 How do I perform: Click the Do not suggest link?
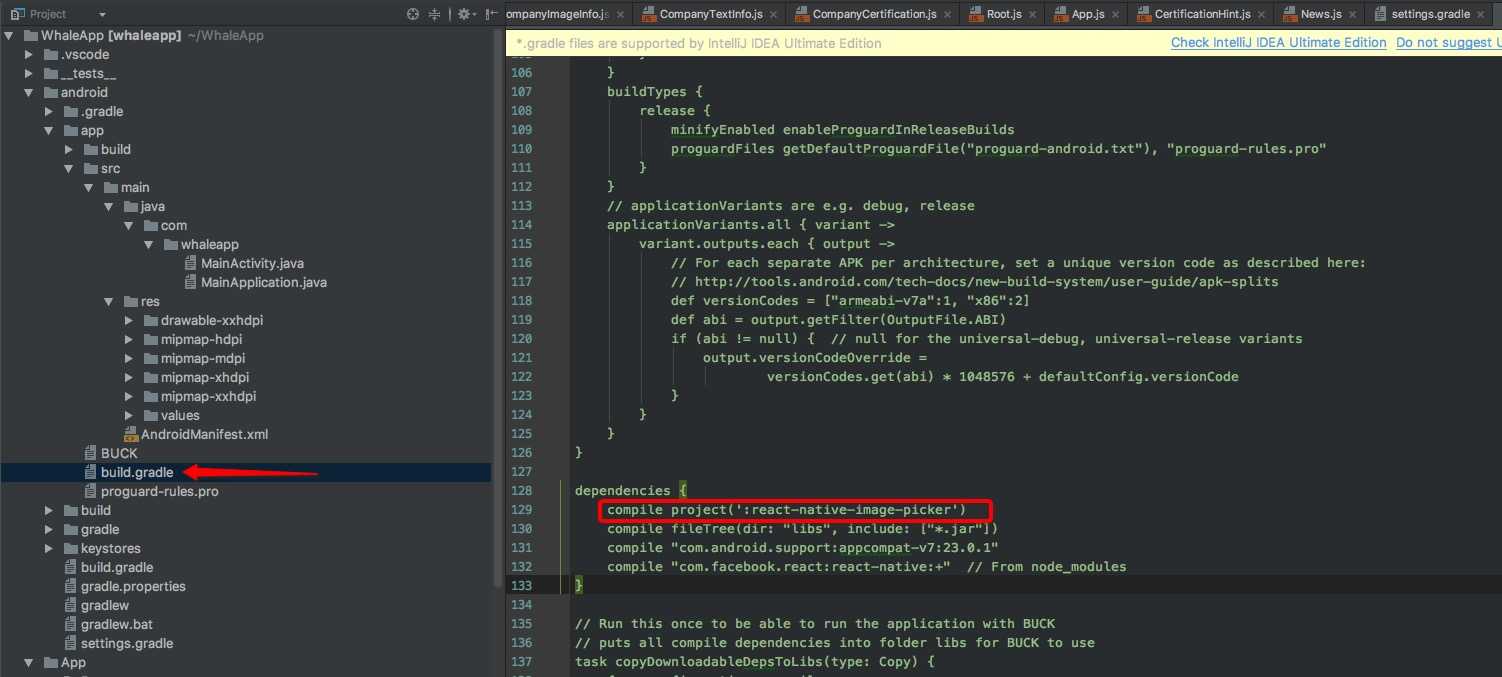1449,42
